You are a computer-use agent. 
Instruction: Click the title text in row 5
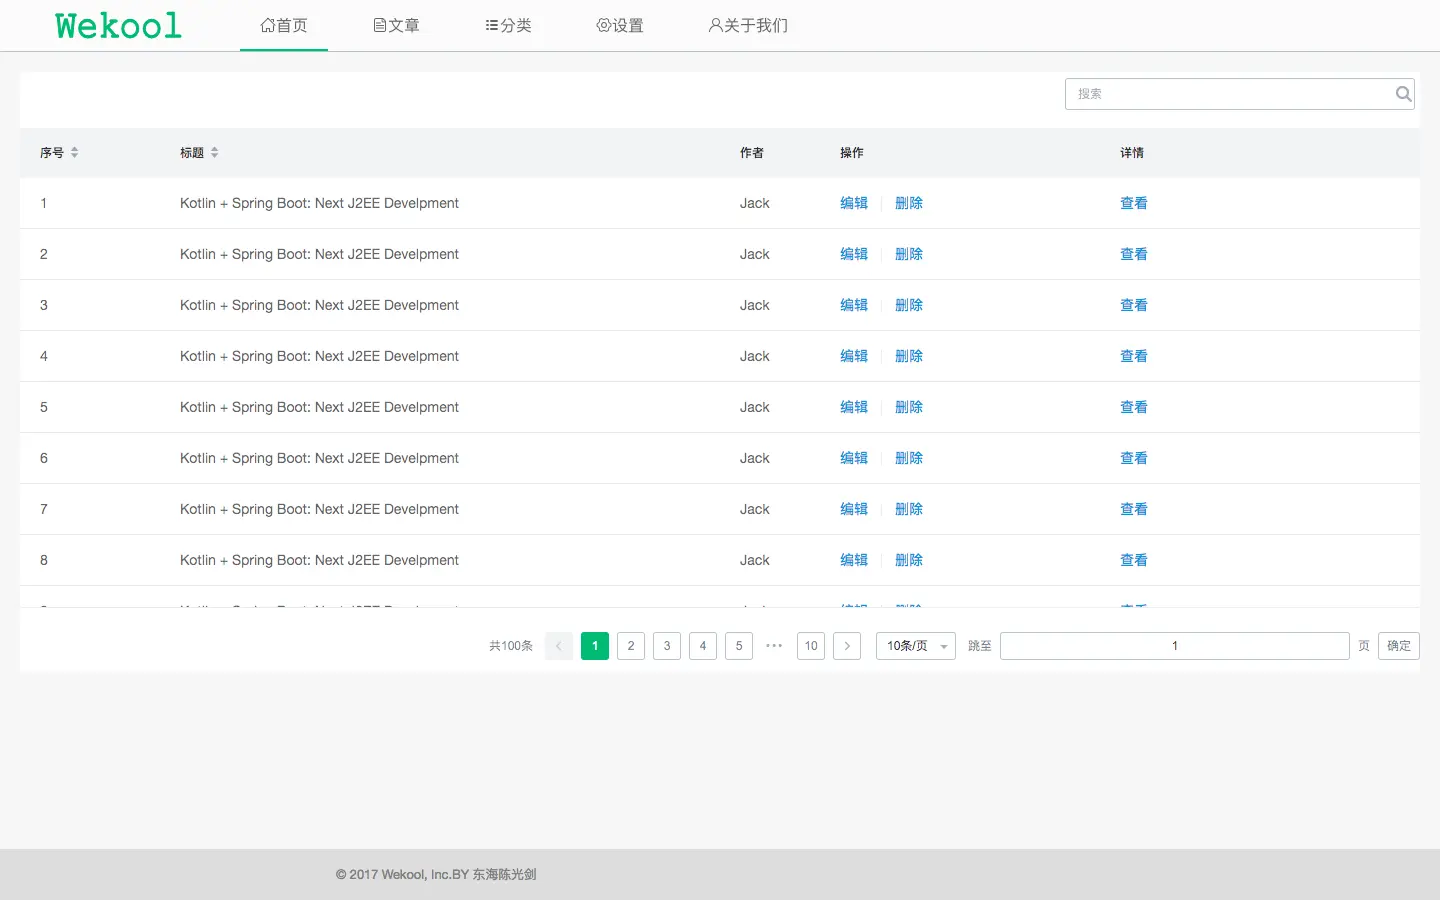coord(319,407)
